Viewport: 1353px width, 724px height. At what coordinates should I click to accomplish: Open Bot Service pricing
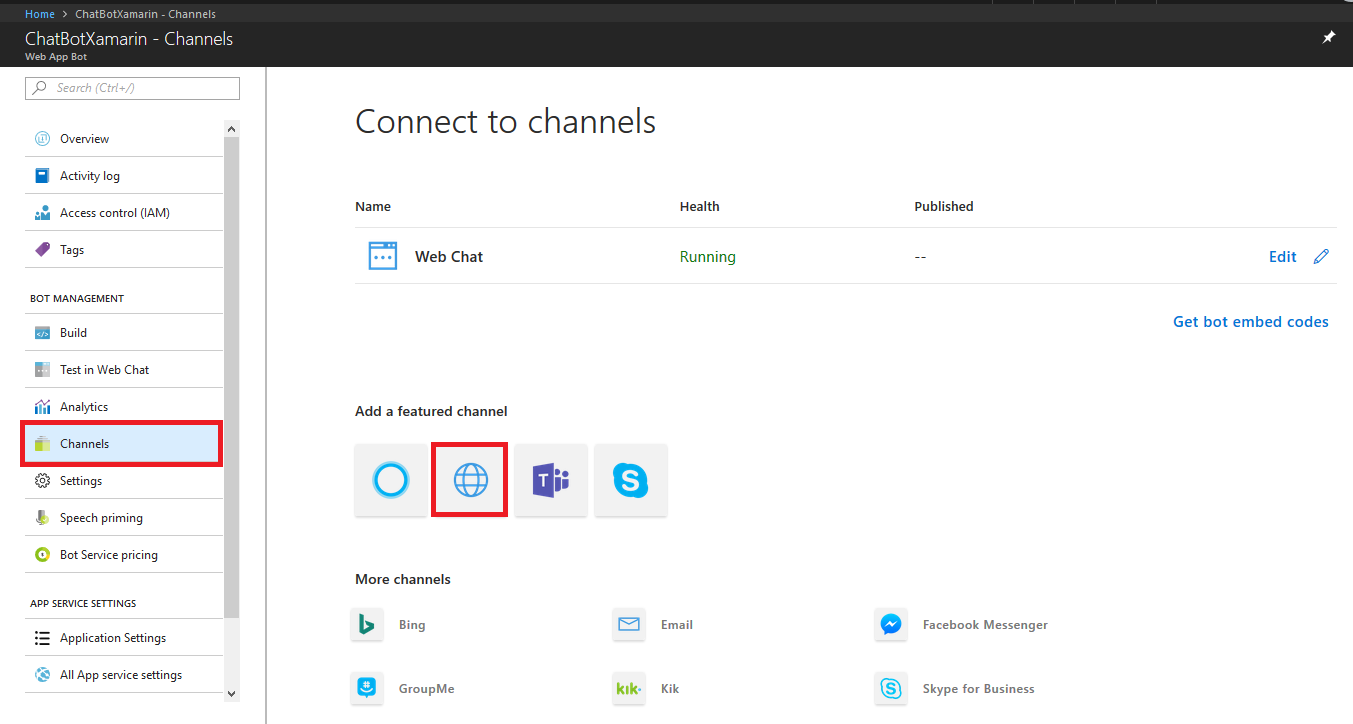click(124, 555)
